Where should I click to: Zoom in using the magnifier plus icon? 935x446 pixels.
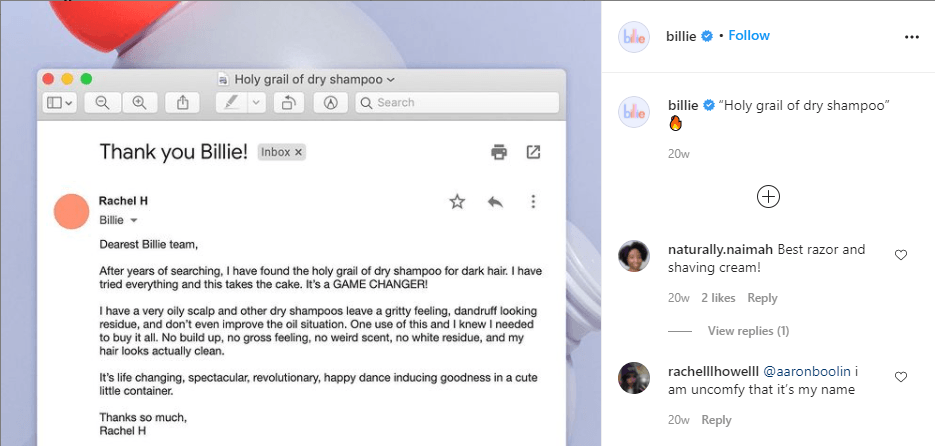tap(139, 102)
